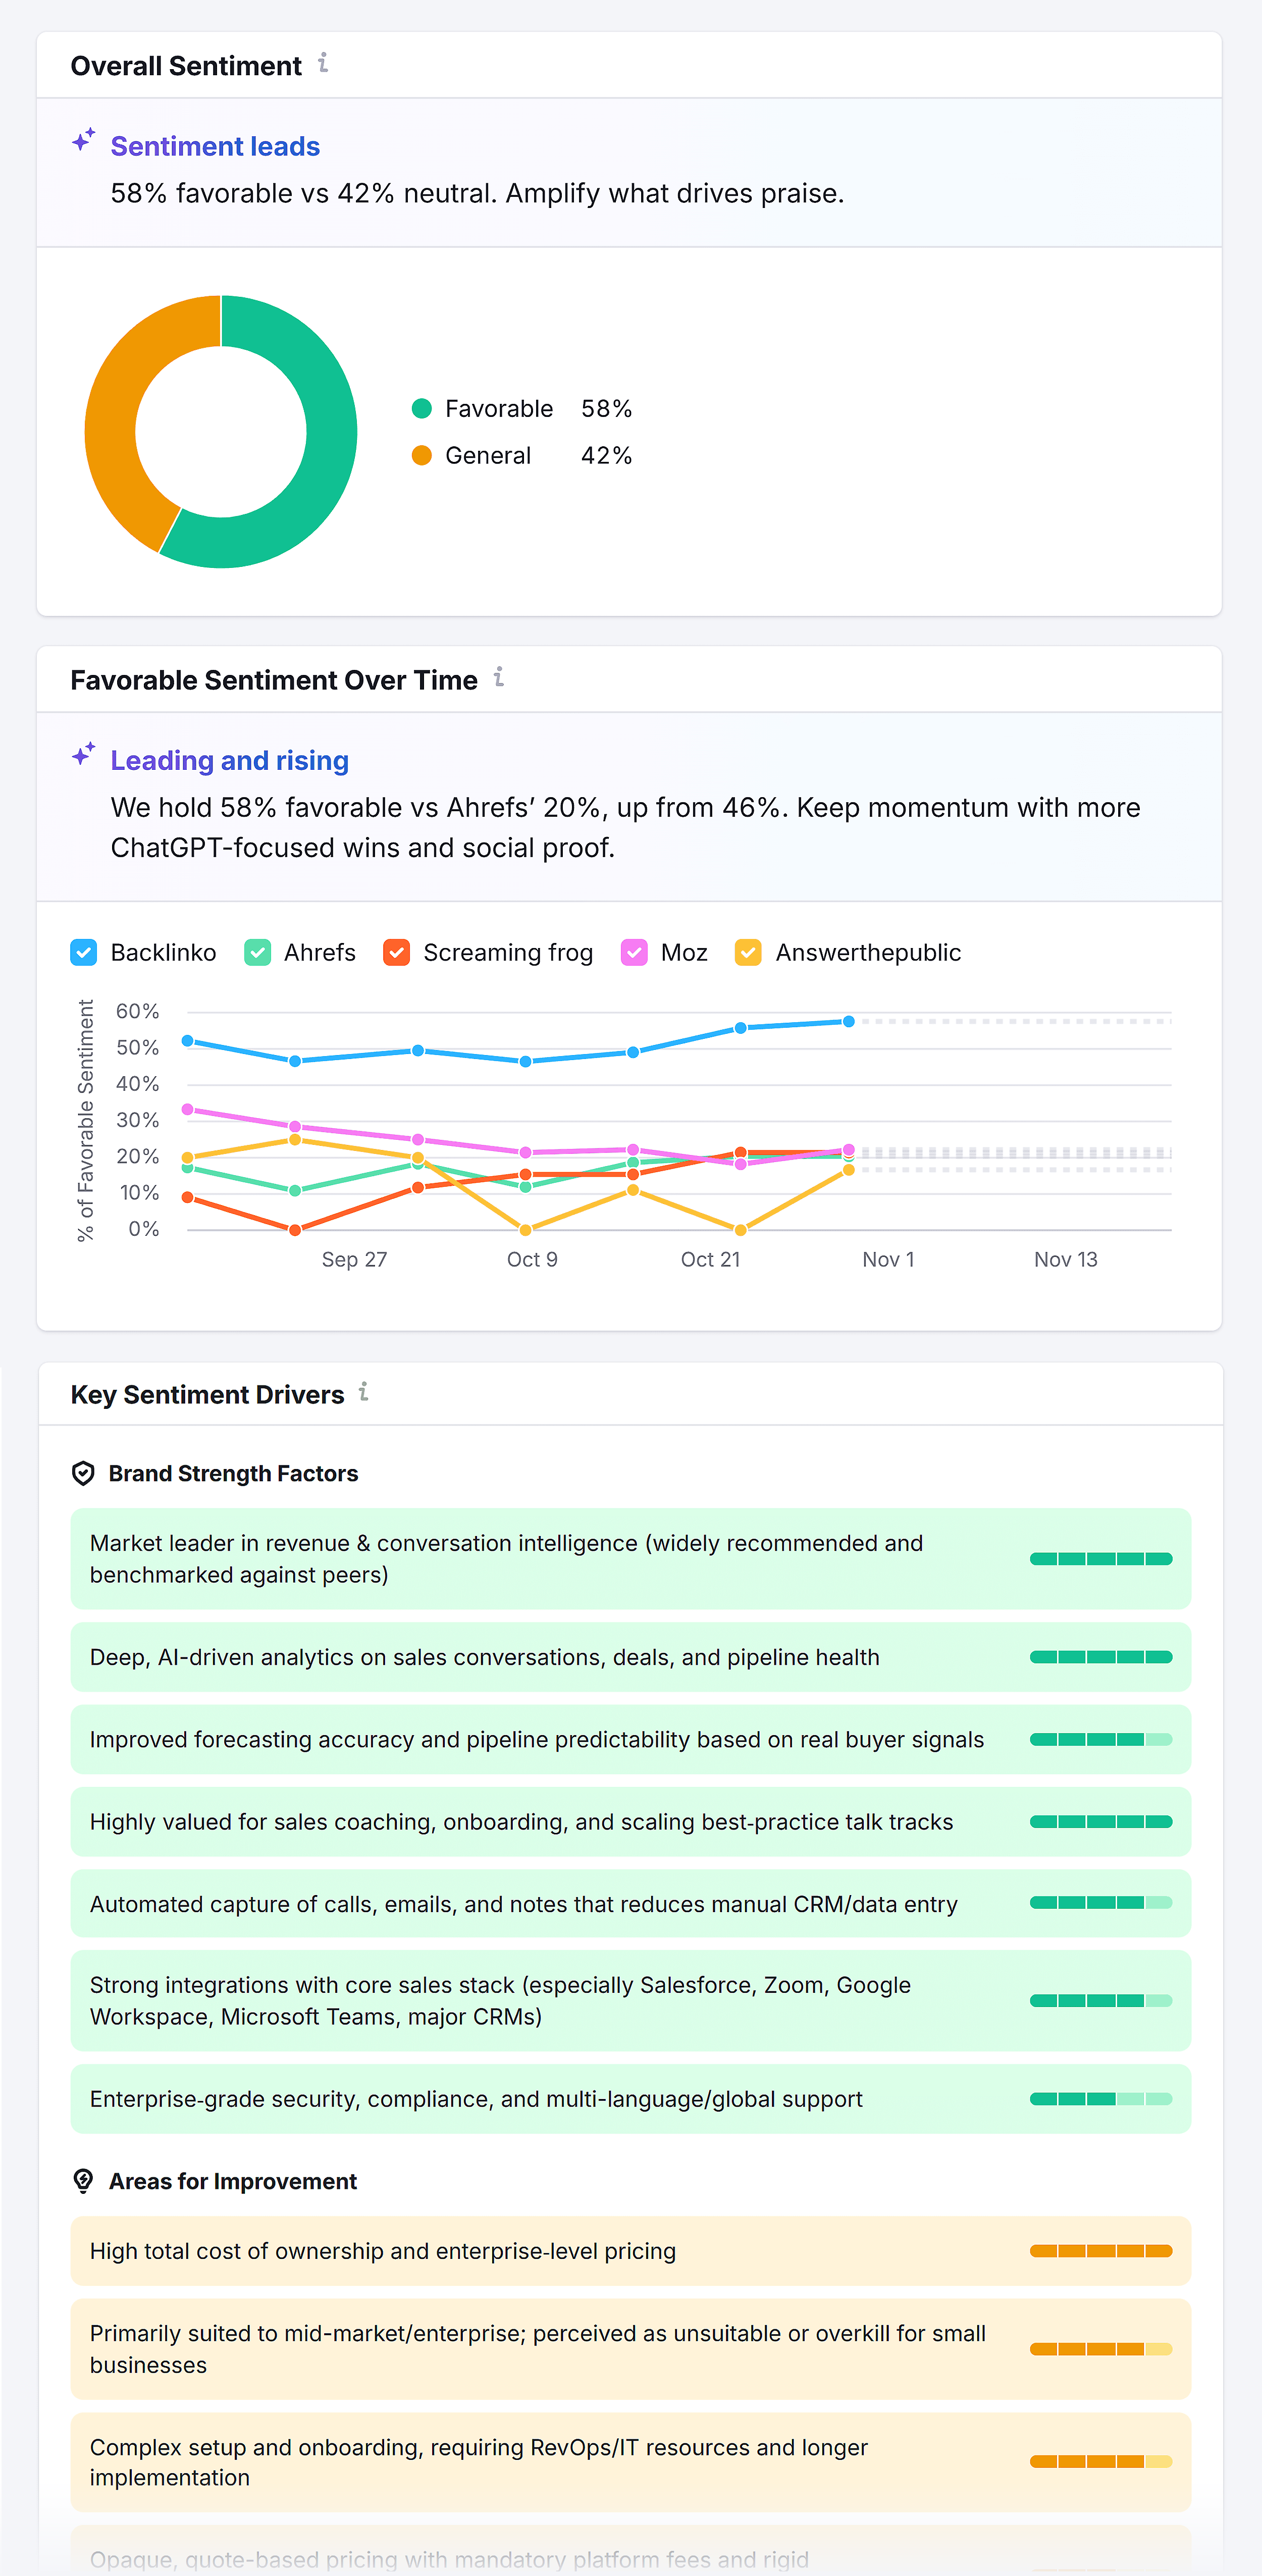Click the Favorable legend dot in the donut chart
This screenshot has height=2576, width=1262.
click(422, 408)
